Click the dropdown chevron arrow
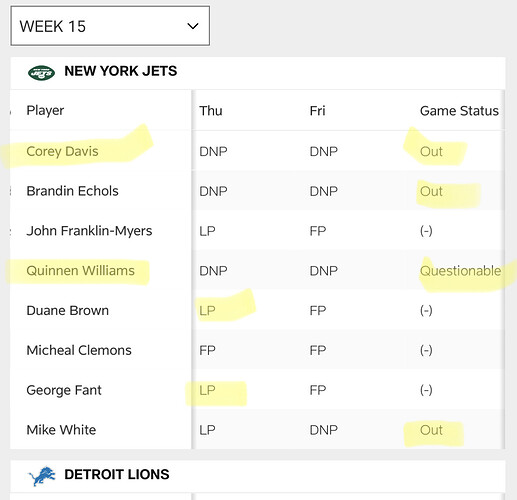 tap(193, 26)
